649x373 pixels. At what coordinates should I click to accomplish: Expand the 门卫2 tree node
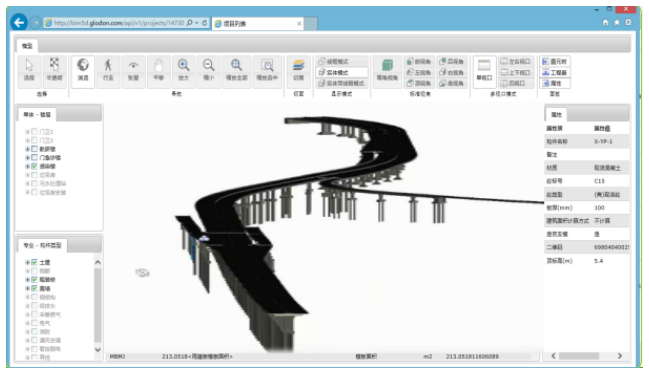click(28, 140)
